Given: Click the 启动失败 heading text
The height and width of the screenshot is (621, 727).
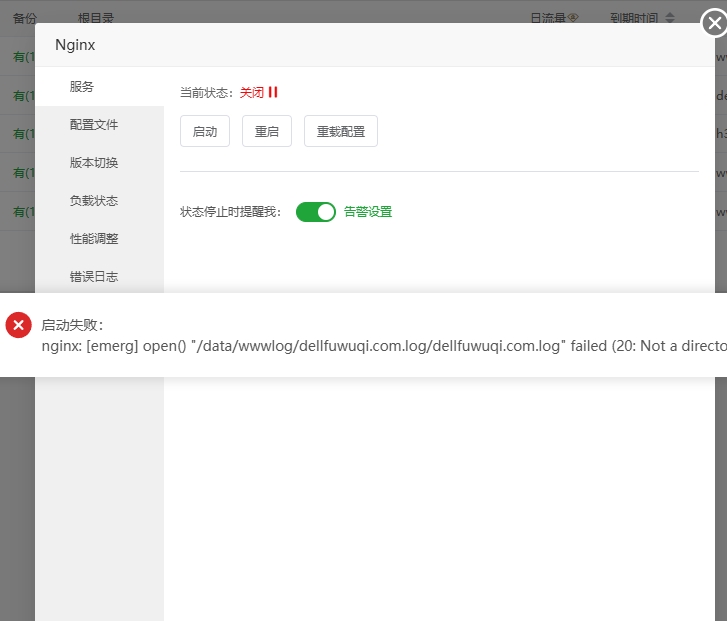Looking at the screenshot, I should click(72, 325).
